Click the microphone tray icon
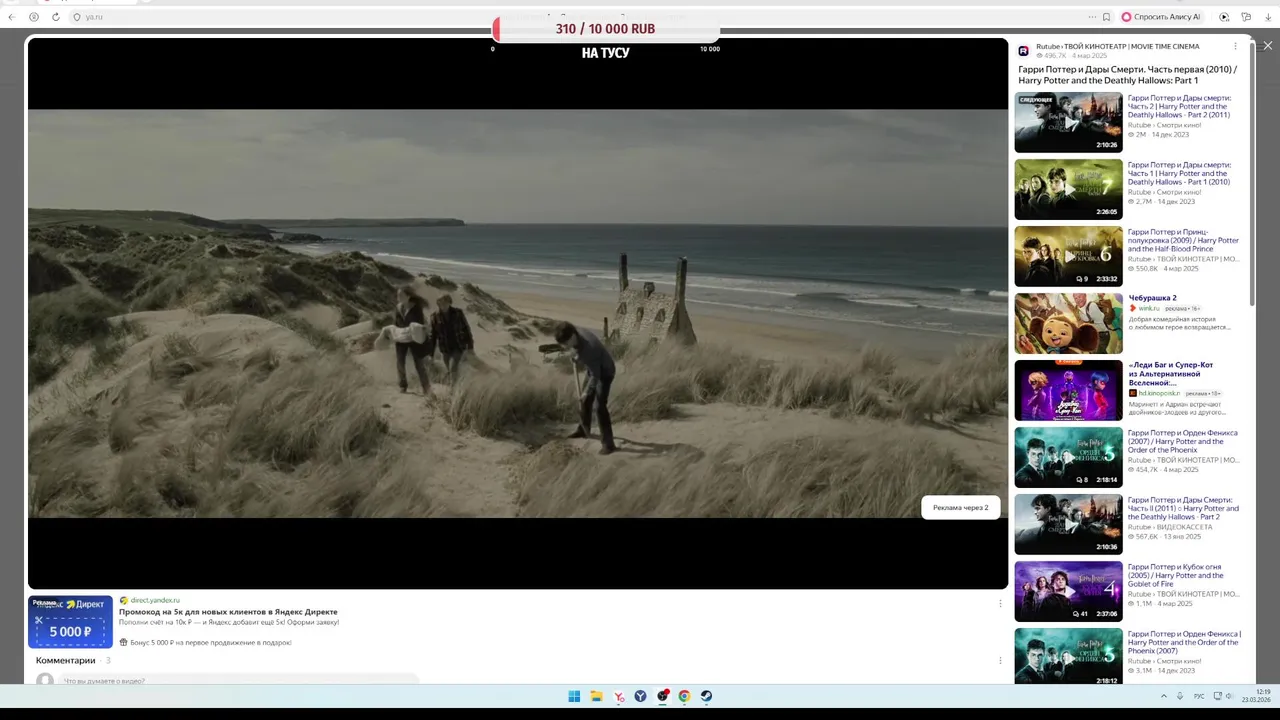 pyautogui.click(x=1180, y=696)
